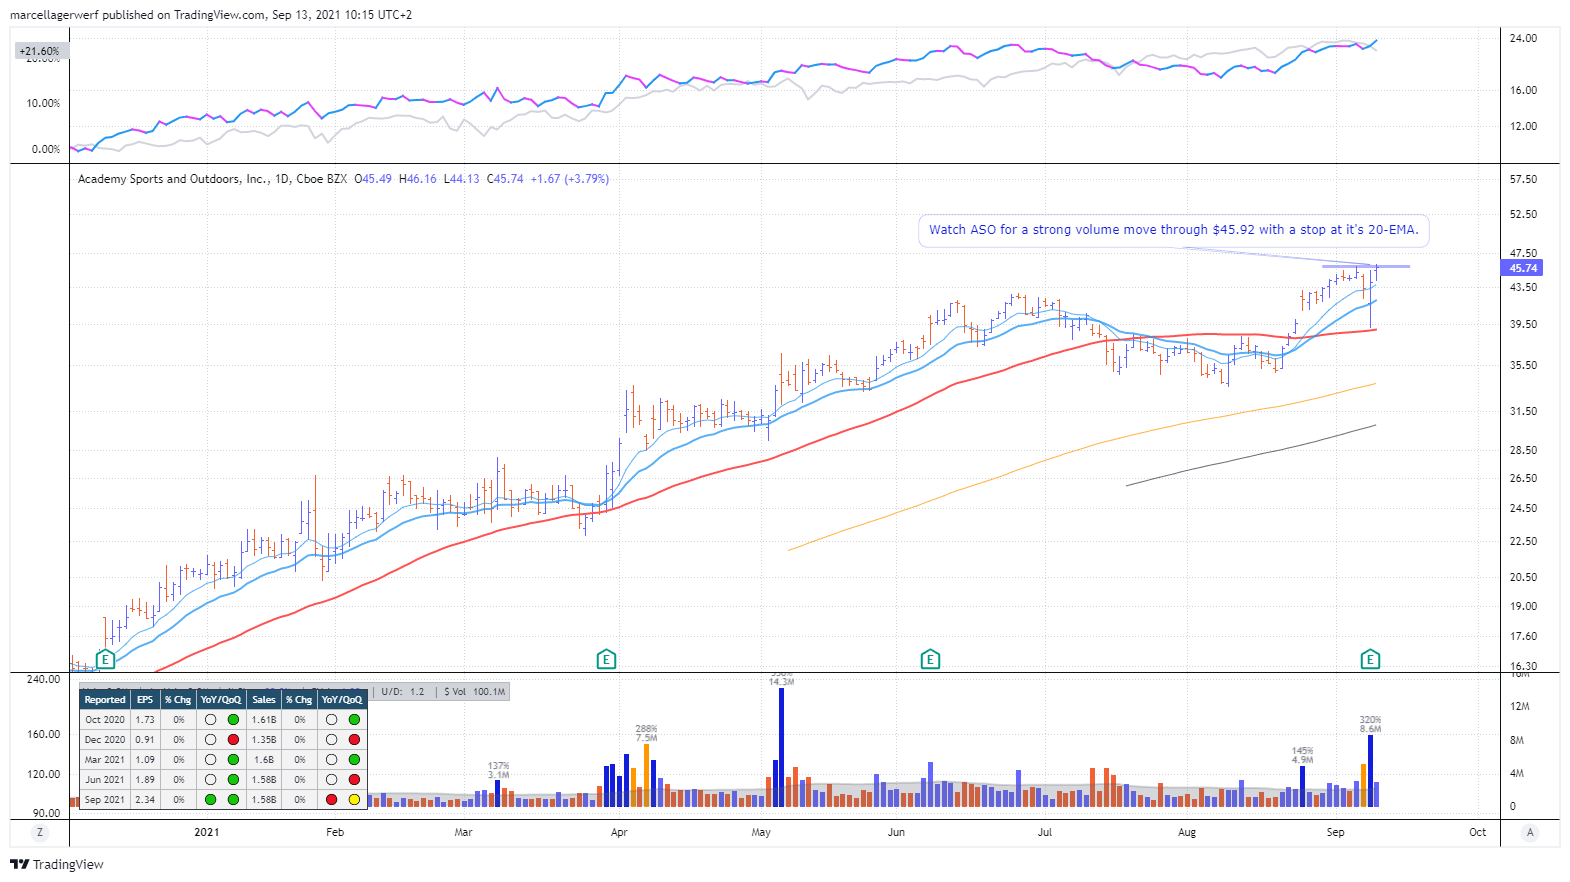The height and width of the screenshot is (882, 1570).
Task: Click the Sales value 1.61B
Action: pos(264,720)
